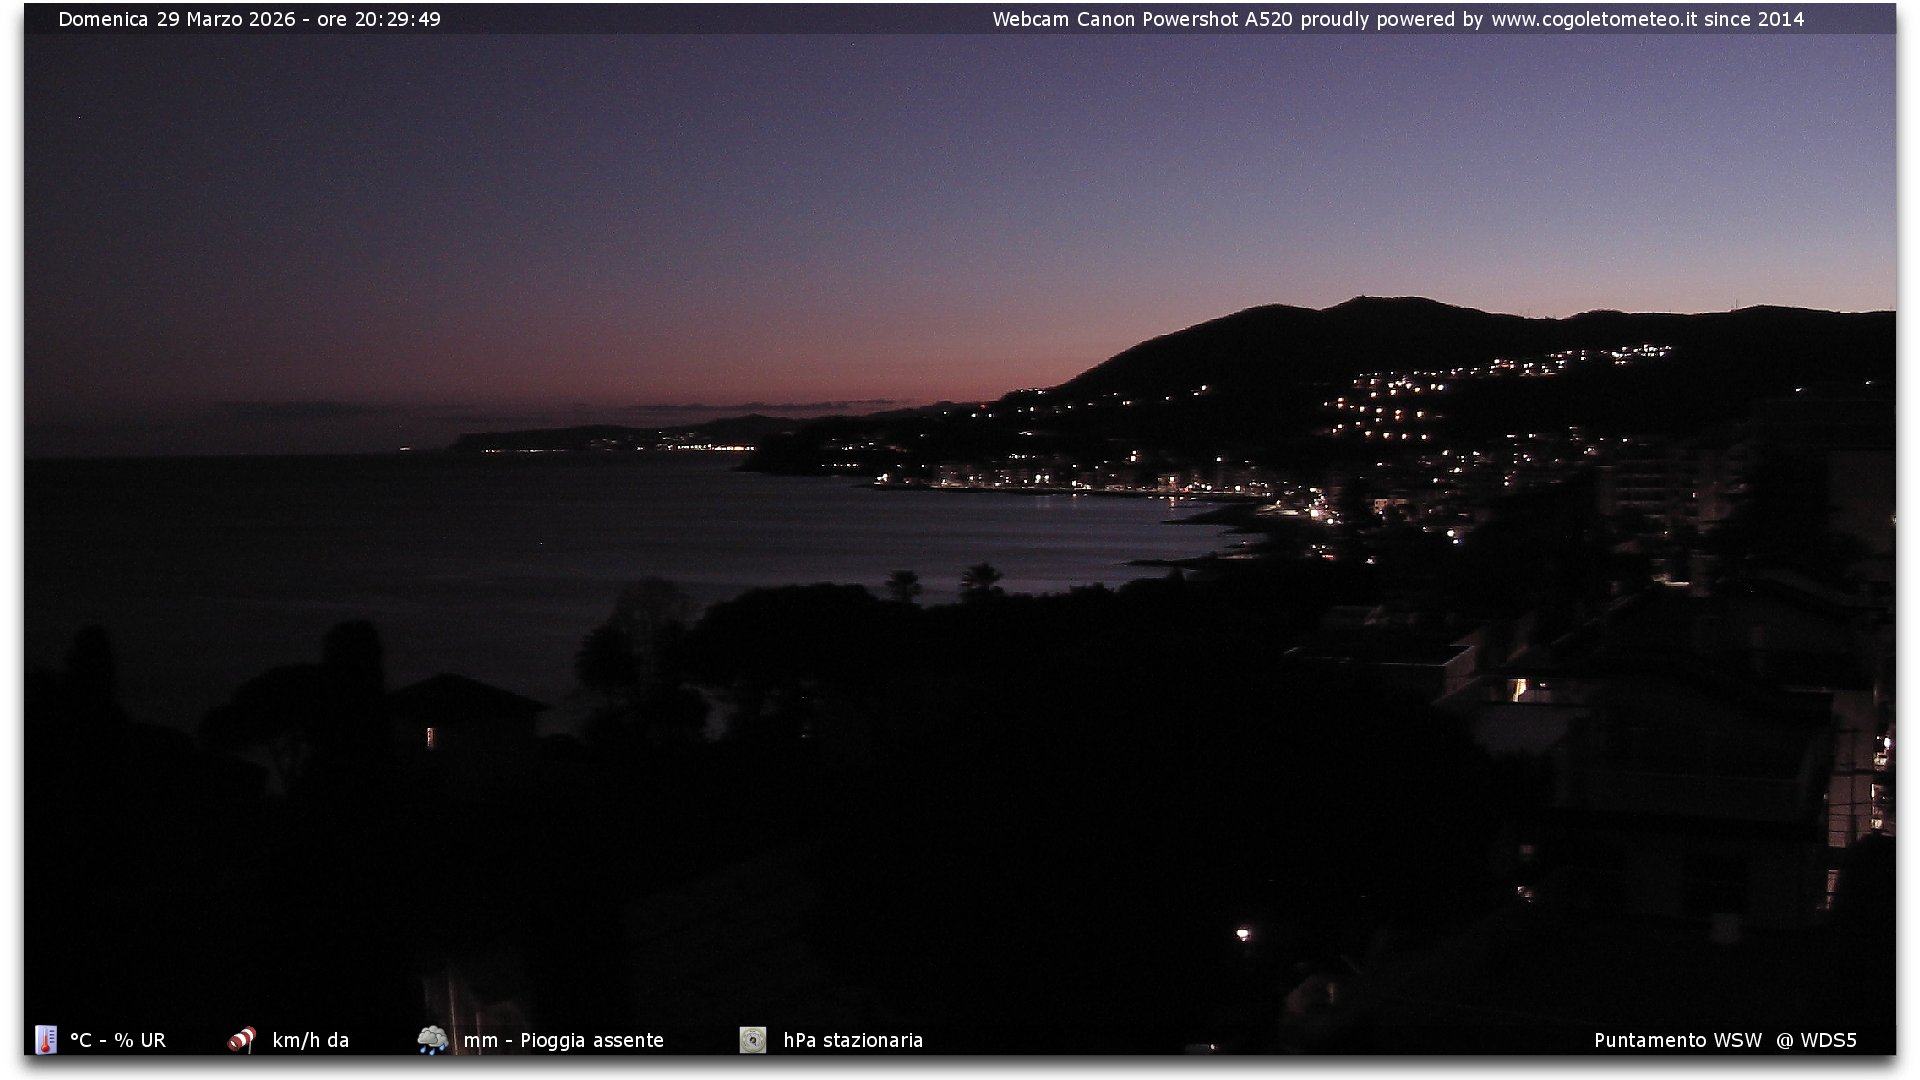Image resolution: width=1920 pixels, height=1080 pixels.
Task: Click the 'Puntamento WSW' direction label
Action: [1677, 1040]
